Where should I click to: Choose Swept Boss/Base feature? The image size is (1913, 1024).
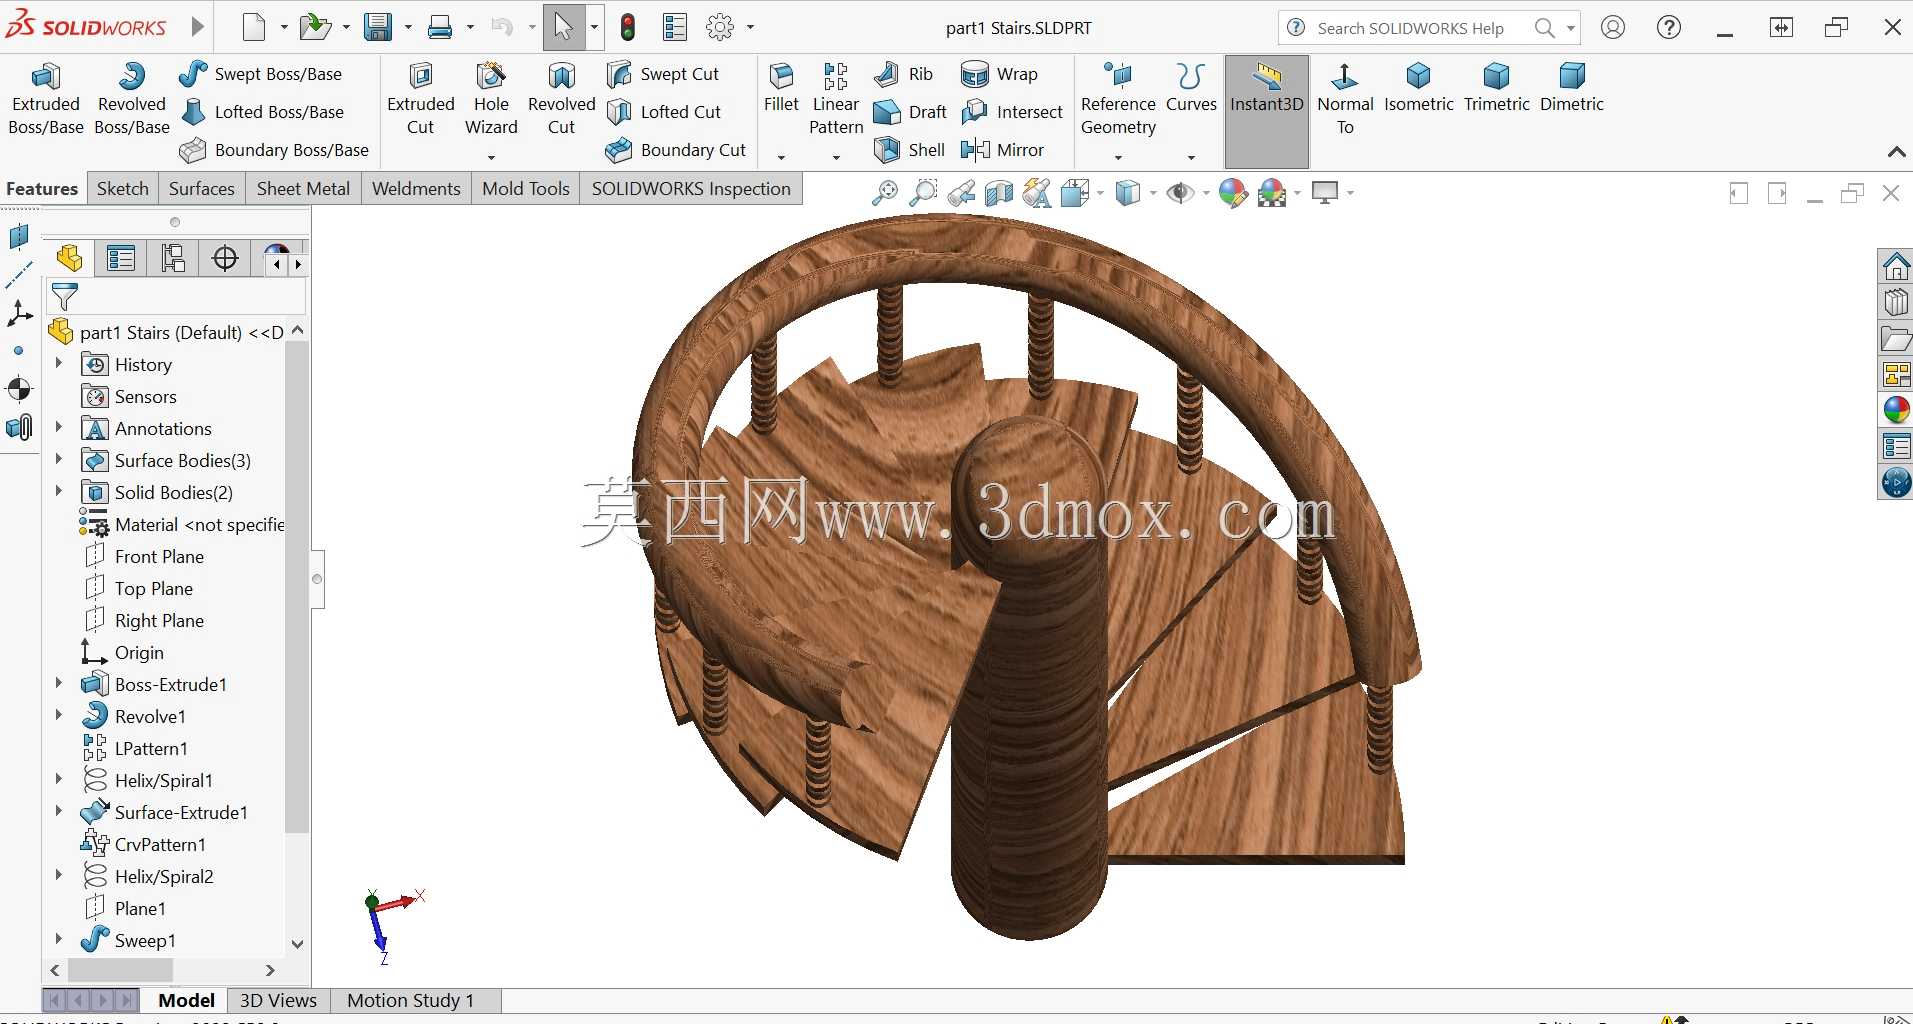260,74
